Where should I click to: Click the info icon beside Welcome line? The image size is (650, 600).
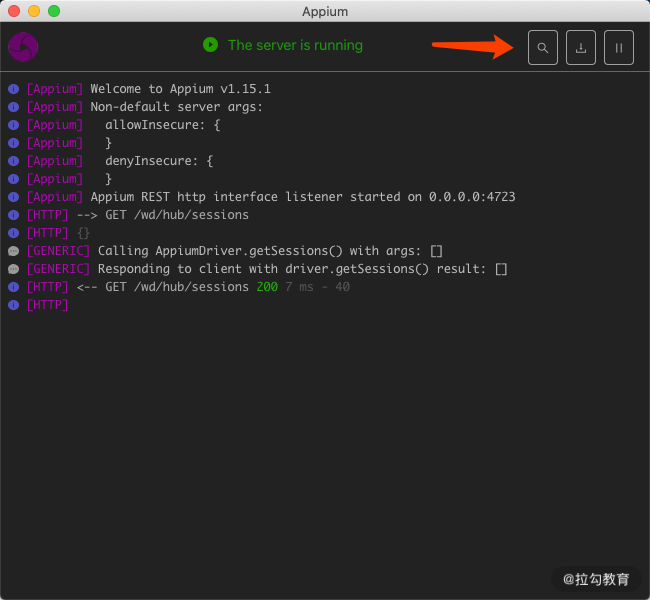click(14, 89)
